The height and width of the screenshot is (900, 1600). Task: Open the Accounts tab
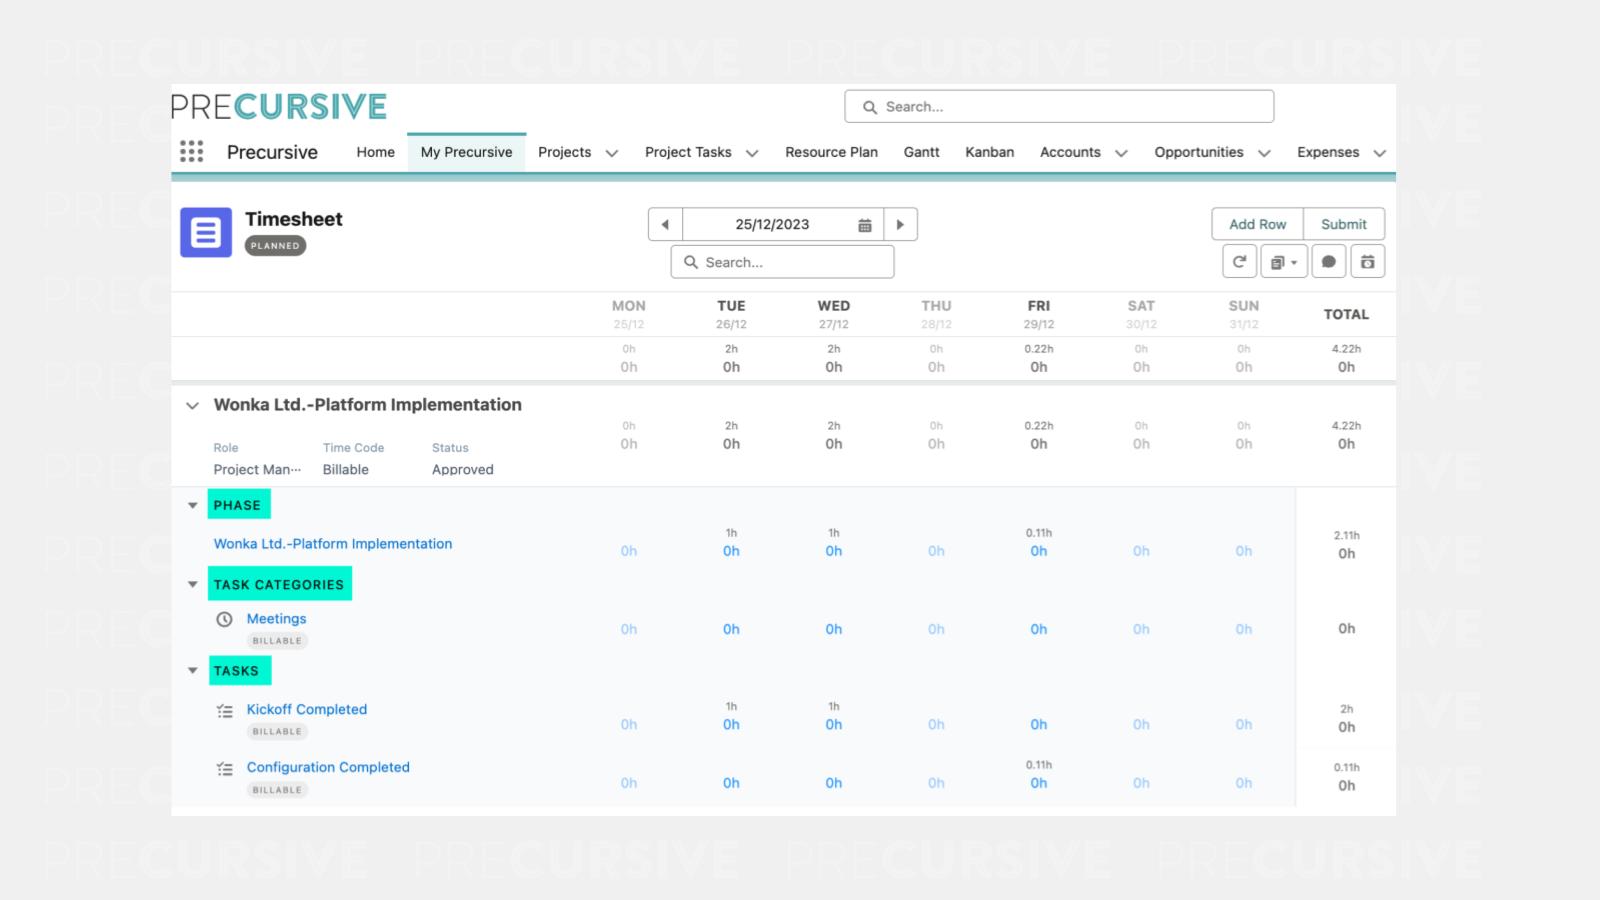[x=1070, y=152]
